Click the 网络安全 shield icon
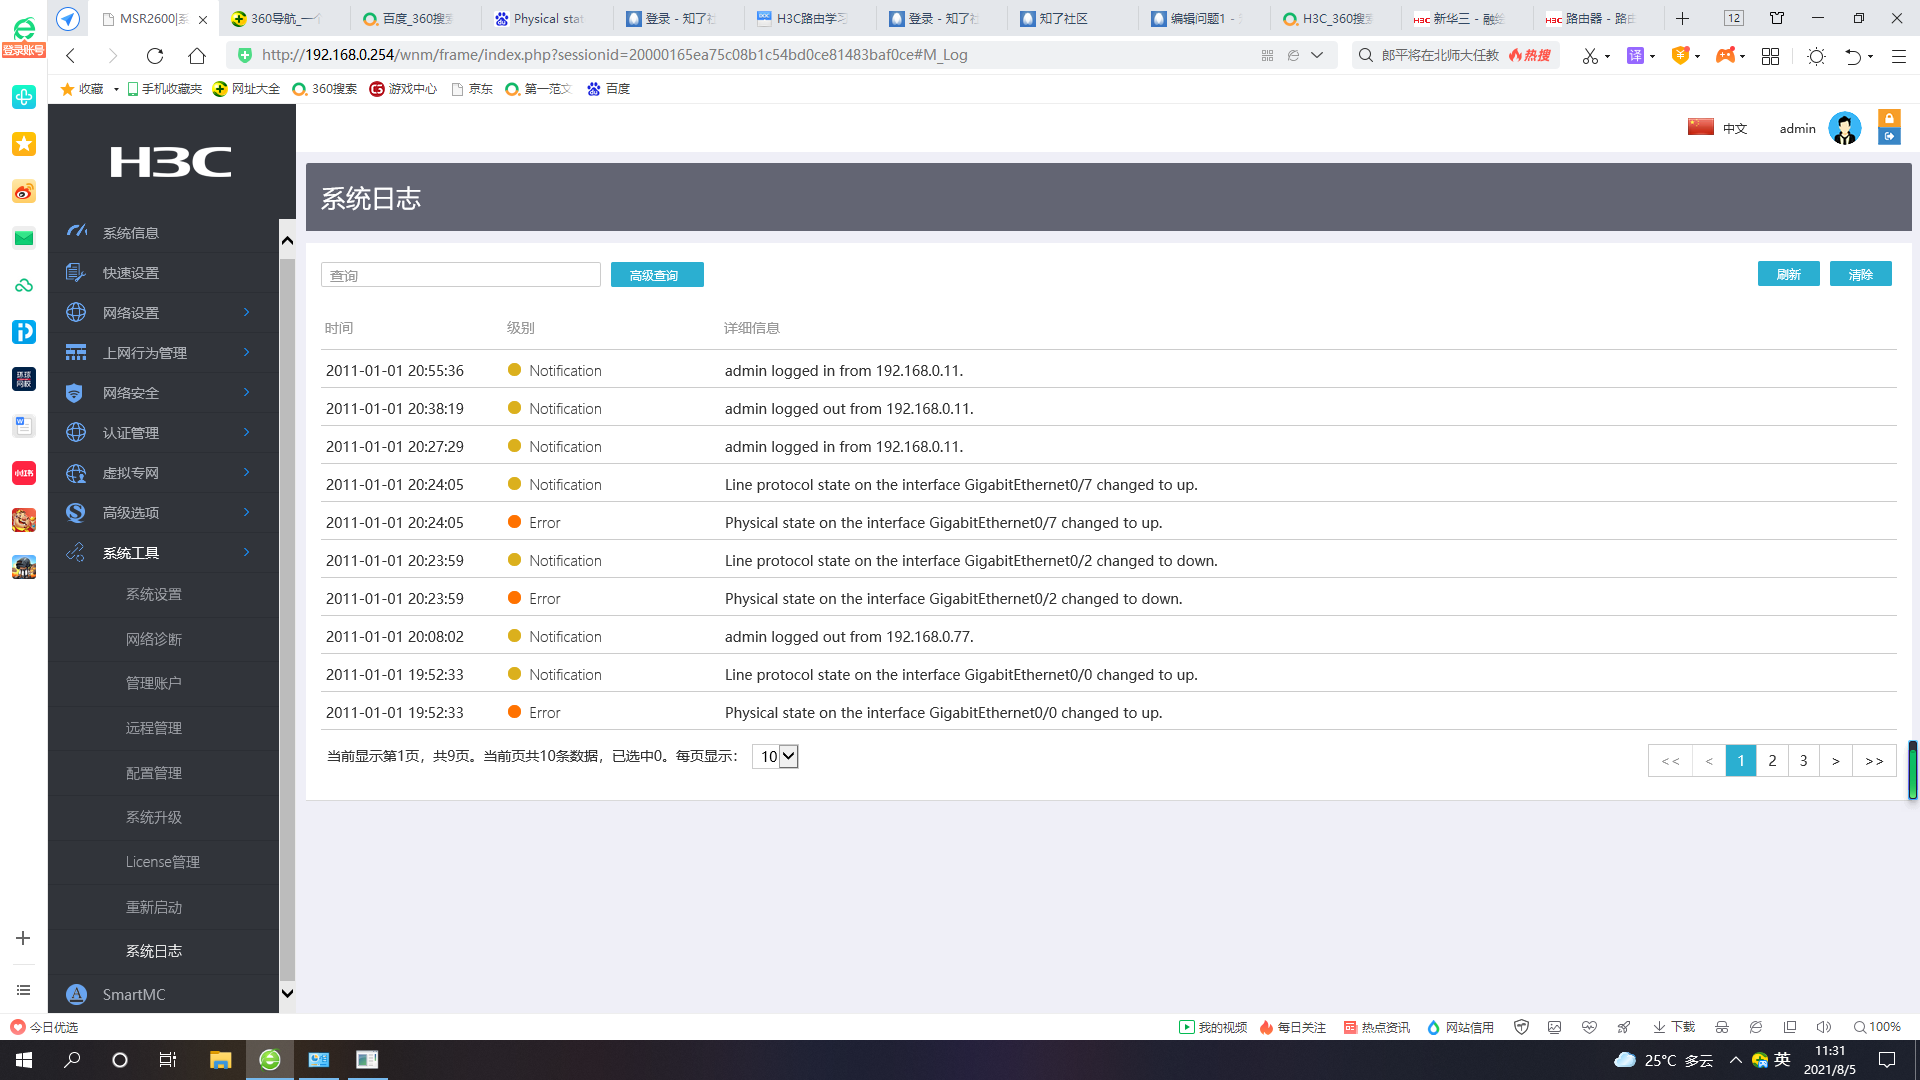 pos(76,393)
